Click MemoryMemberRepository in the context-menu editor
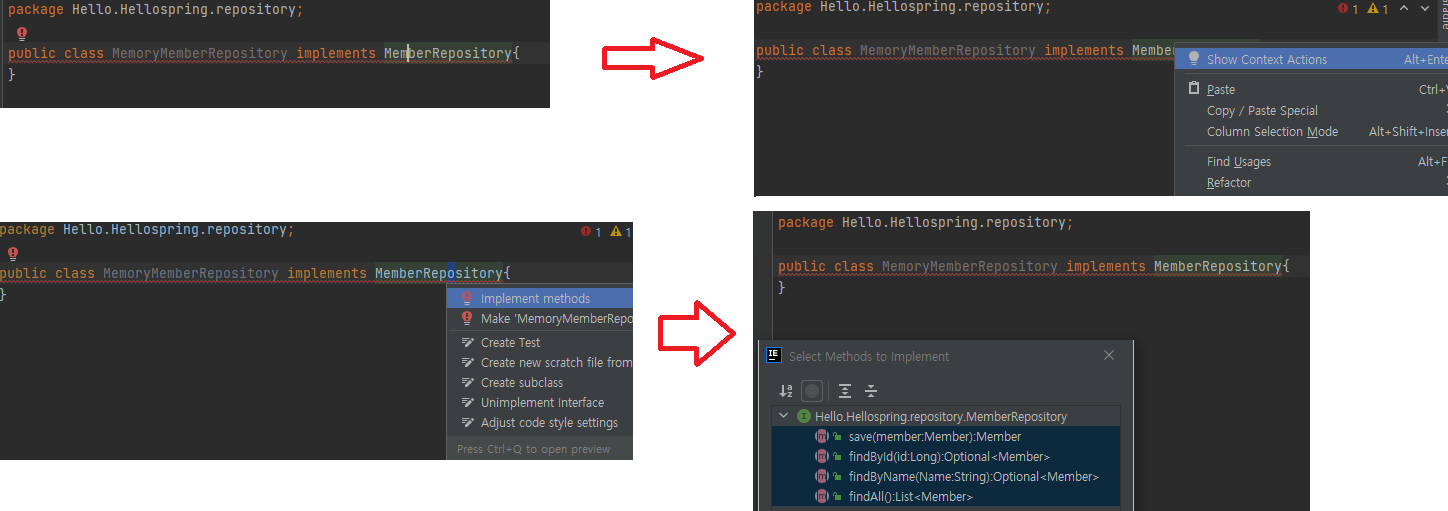This screenshot has height=511, width=1448. pyautogui.click(x=948, y=50)
